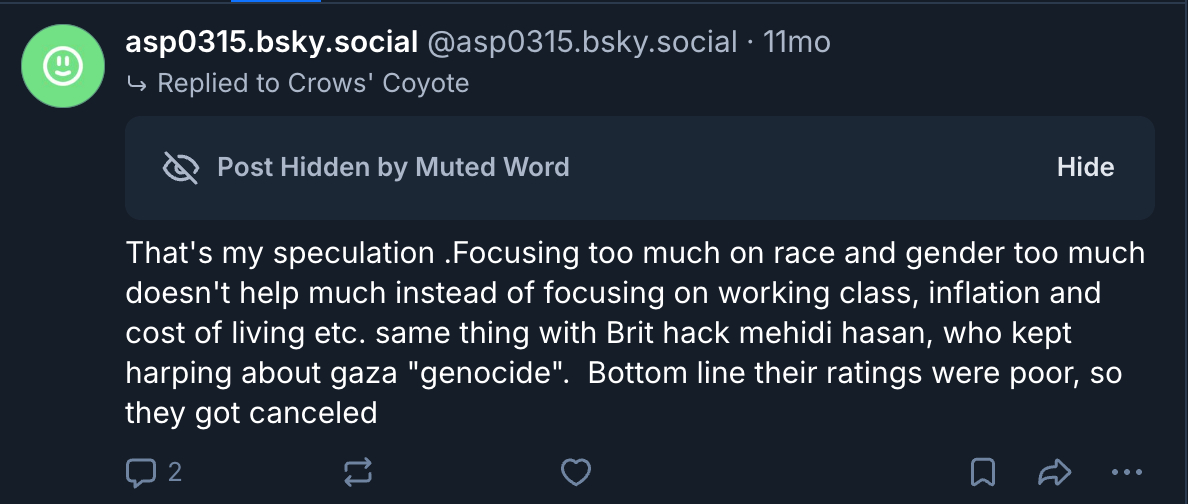
Task: Open the repost arrows menu
Action: tap(358, 472)
